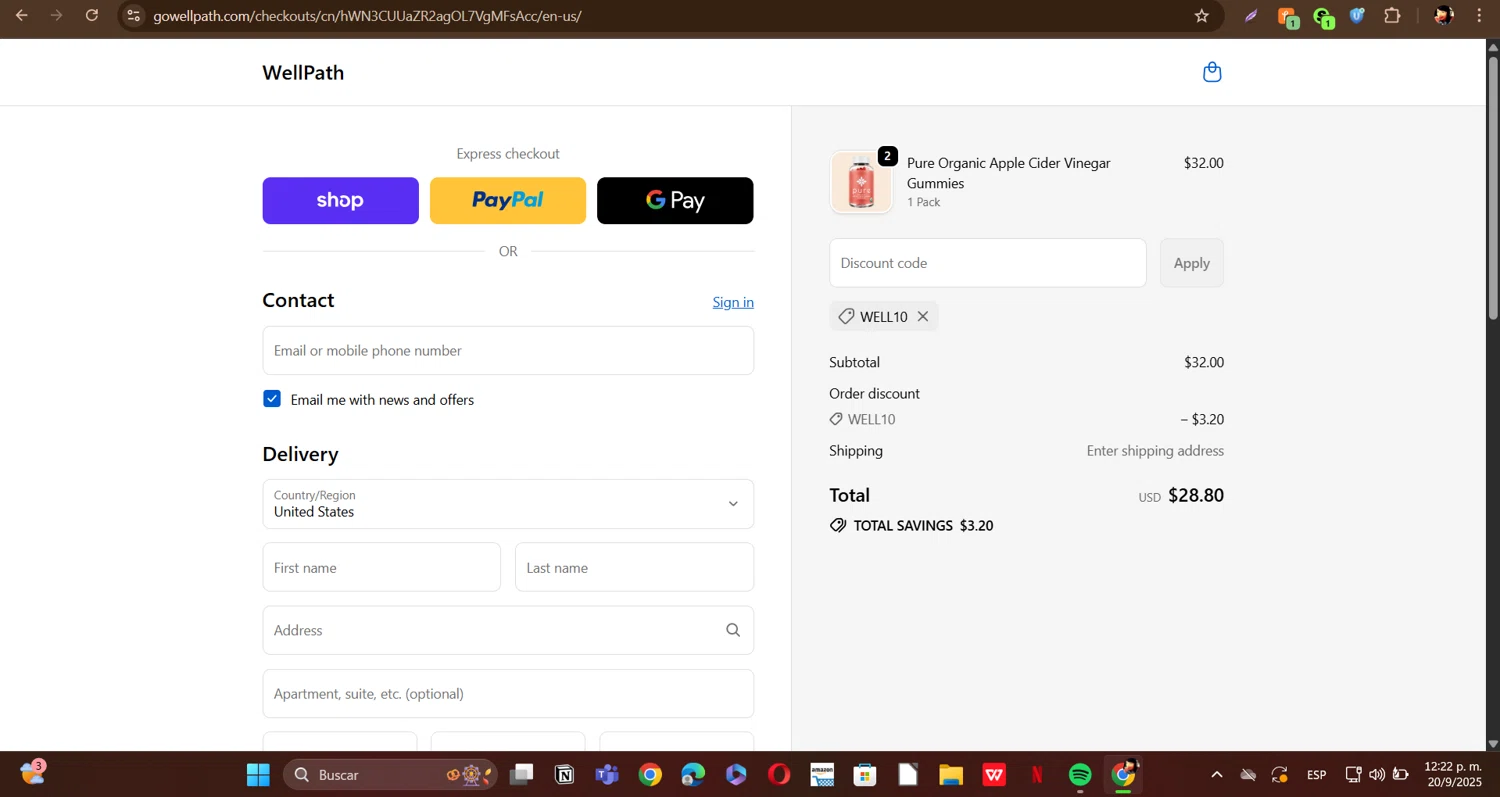This screenshot has width=1500, height=797.
Task: Show hidden system tray icons
Action: [x=1216, y=775]
